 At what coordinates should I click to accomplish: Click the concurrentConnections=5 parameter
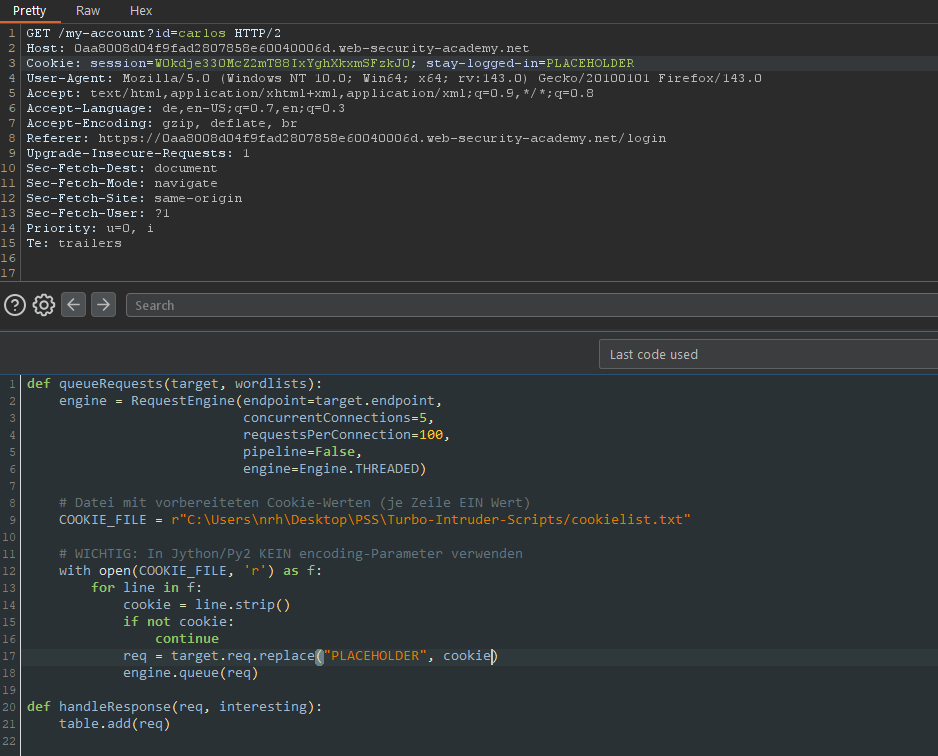point(338,418)
